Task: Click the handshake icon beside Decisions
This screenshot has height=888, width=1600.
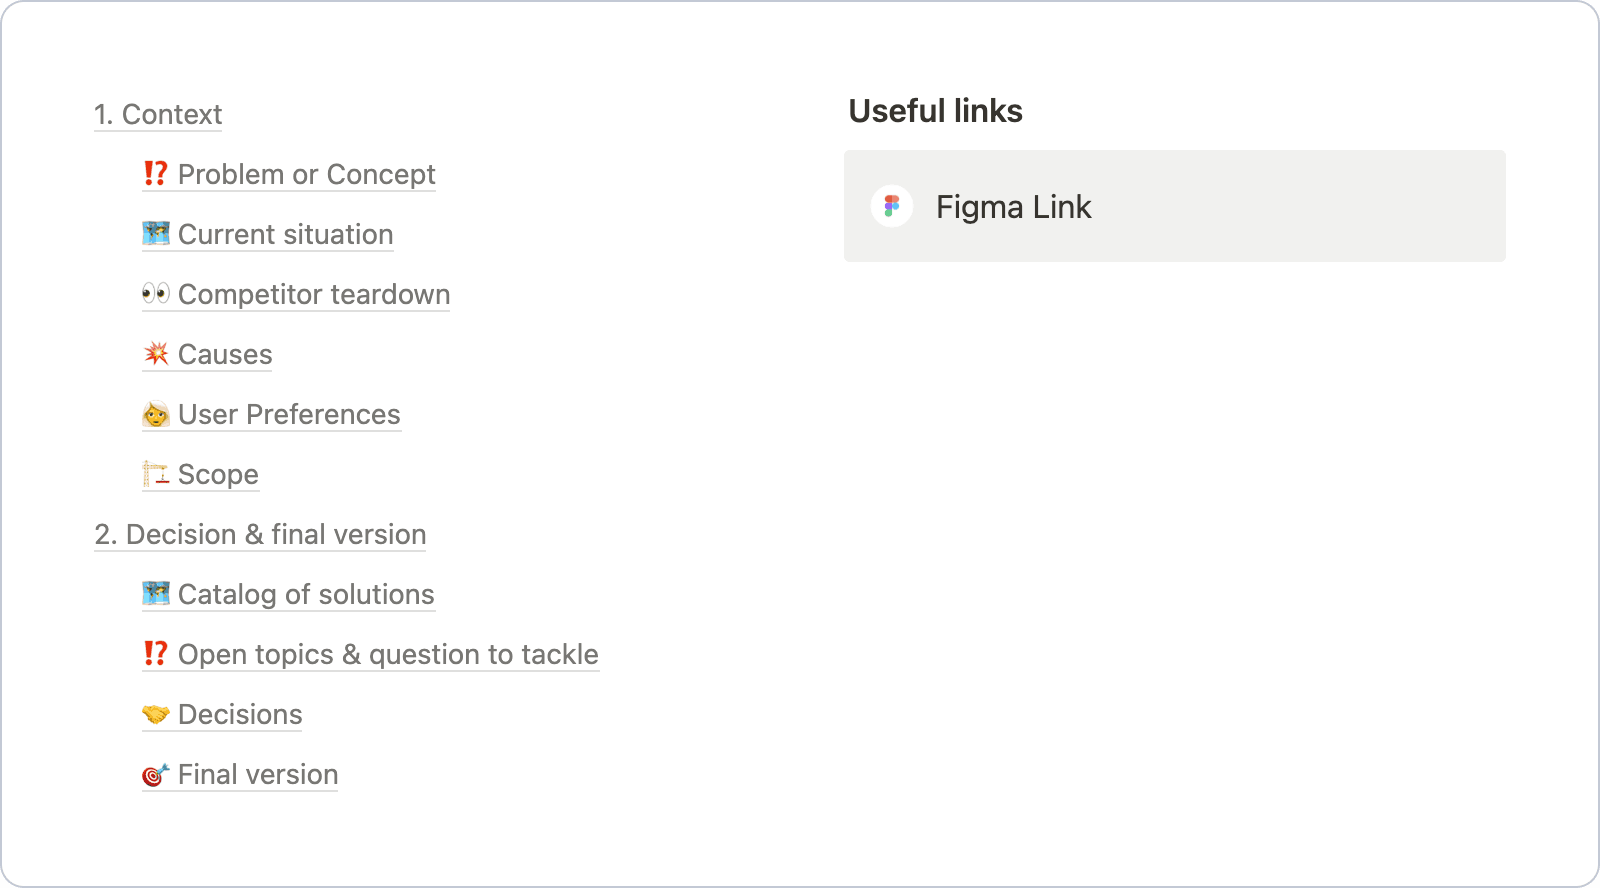Action: 156,714
